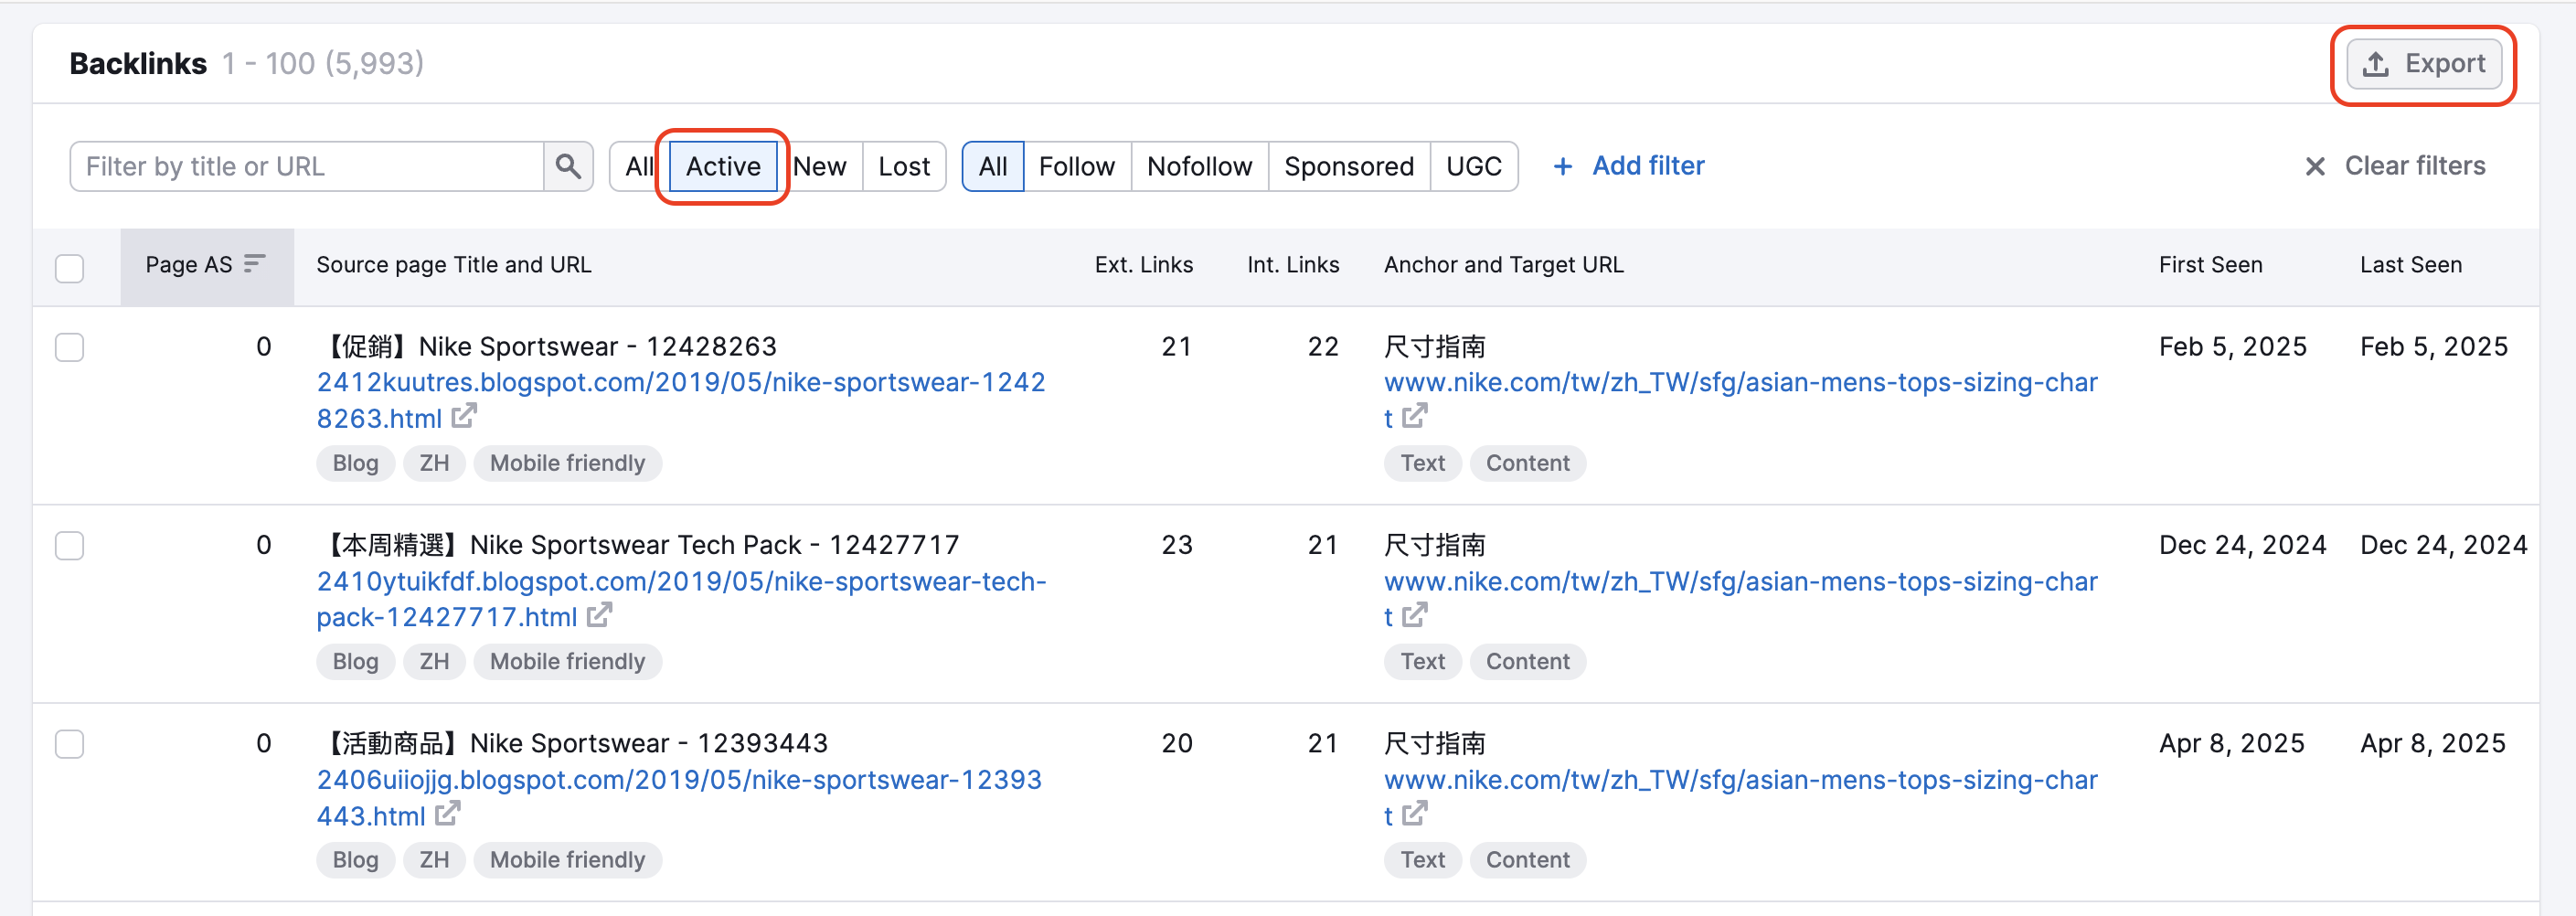2576x916 pixels.
Task: Open external link icon beside the 12393443 blogspot URL
Action: 448,815
